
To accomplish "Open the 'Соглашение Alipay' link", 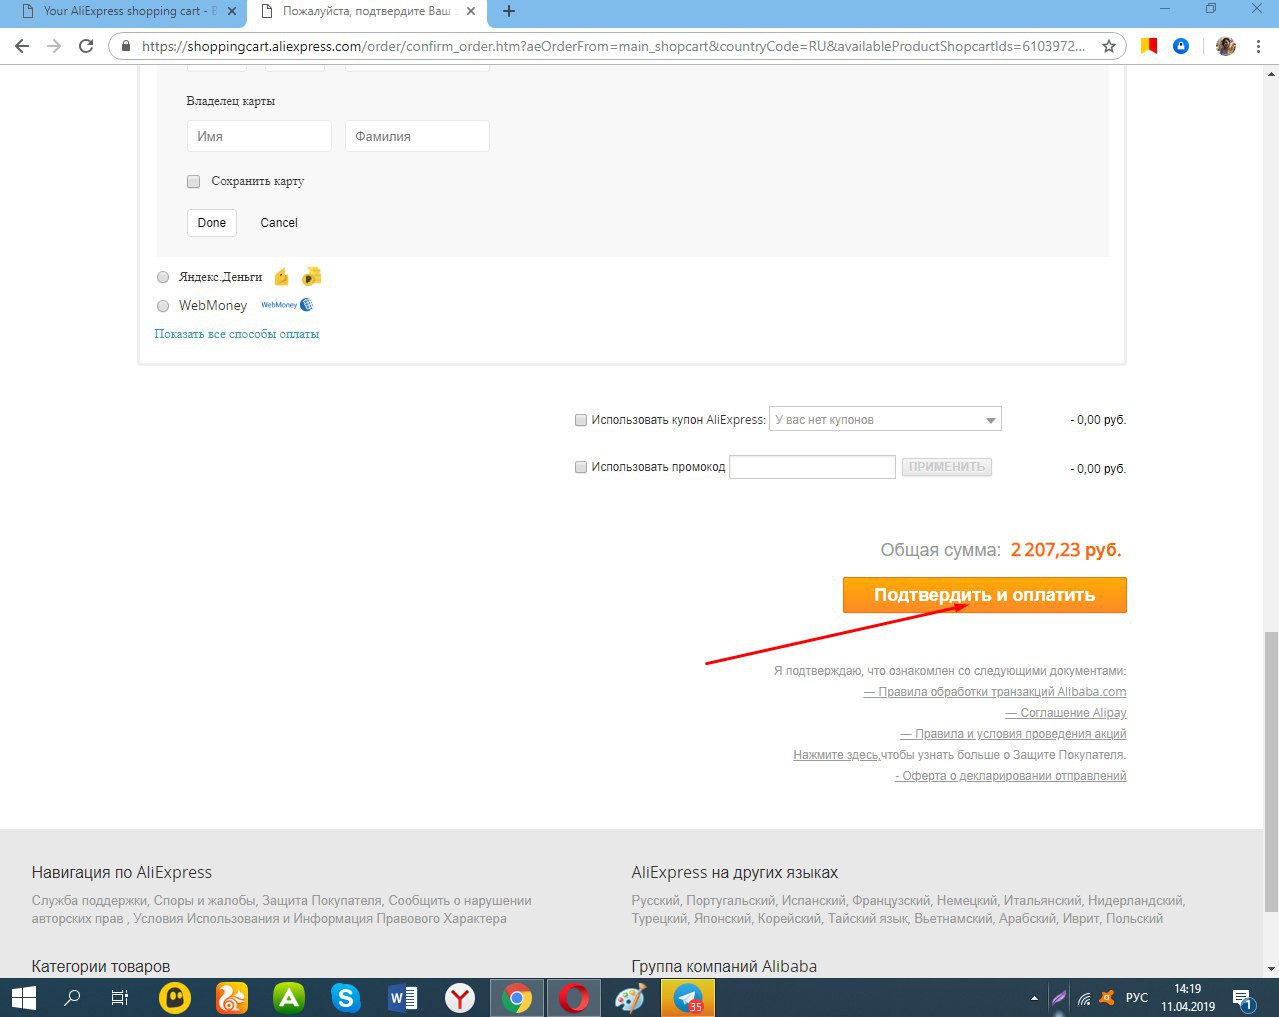I will pos(1066,713).
